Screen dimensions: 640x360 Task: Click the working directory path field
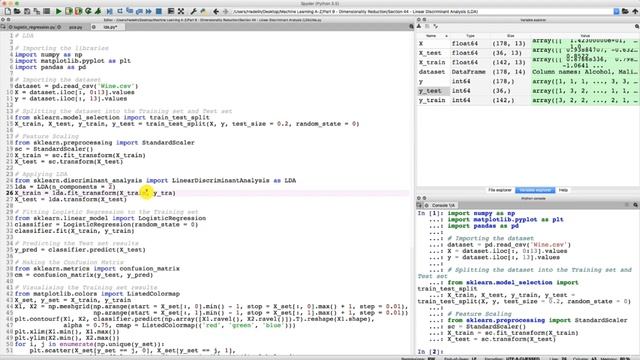tap(422, 11)
